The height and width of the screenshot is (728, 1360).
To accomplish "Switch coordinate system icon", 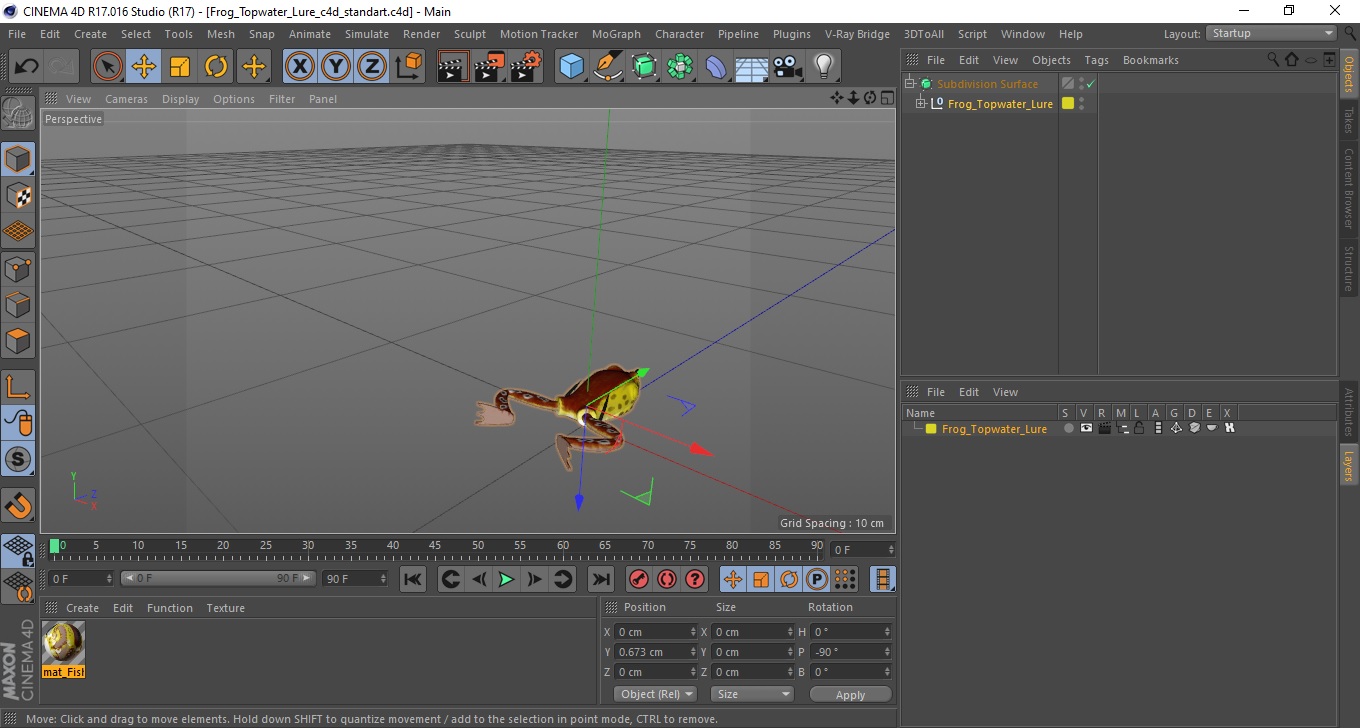I will [x=408, y=67].
